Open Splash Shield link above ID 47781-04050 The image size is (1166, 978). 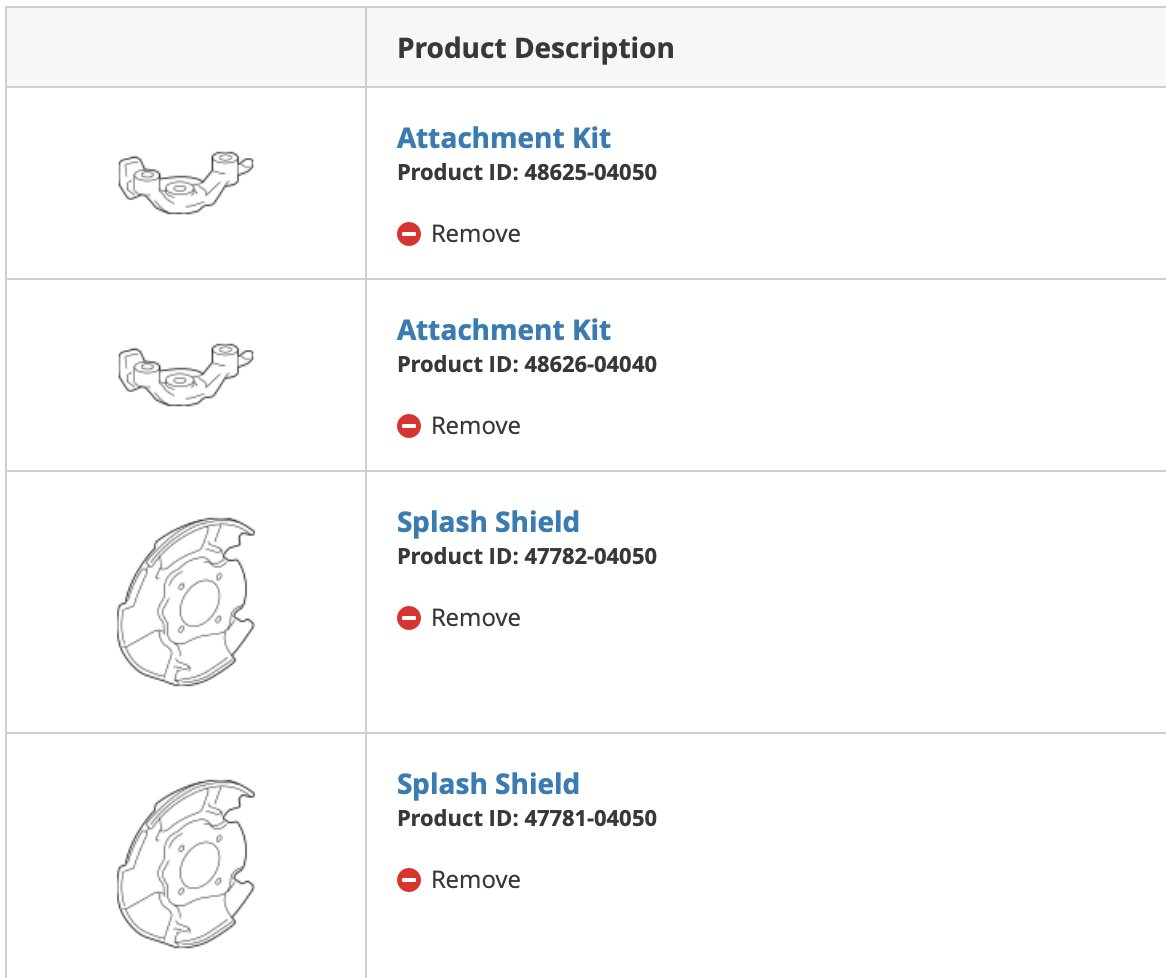click(x=488, y=783)
